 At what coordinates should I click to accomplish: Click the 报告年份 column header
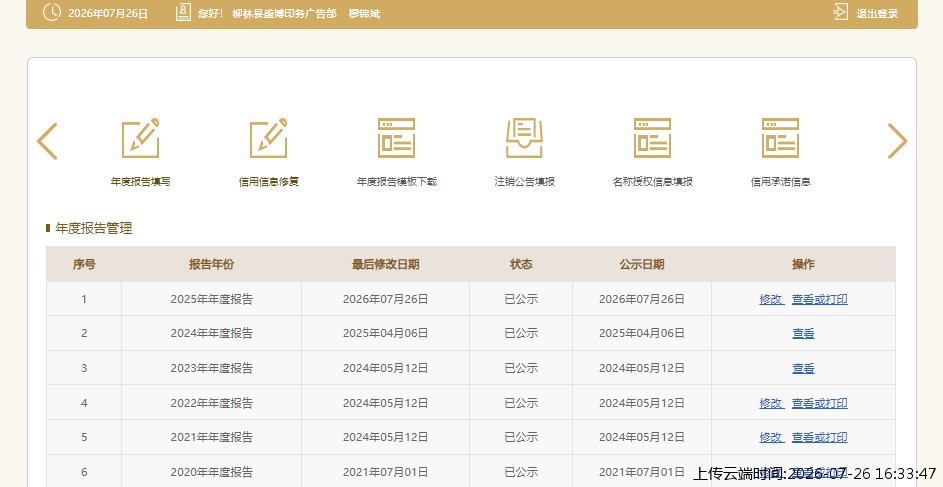coord(211,264)
